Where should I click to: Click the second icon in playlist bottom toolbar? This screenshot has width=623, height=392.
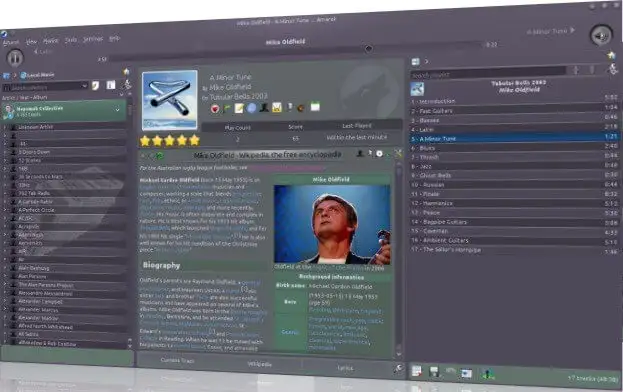434,371
